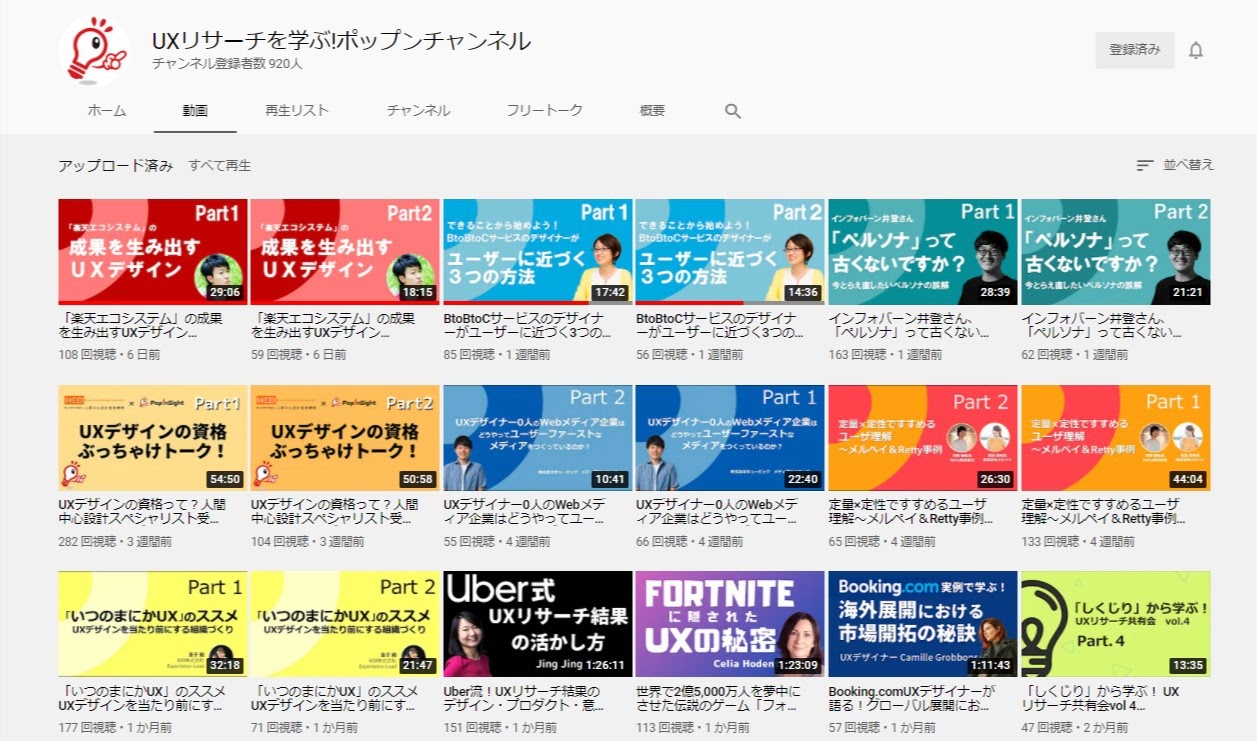
Task: Click the すべて再生 play all link
Action: tap(220, 165)
